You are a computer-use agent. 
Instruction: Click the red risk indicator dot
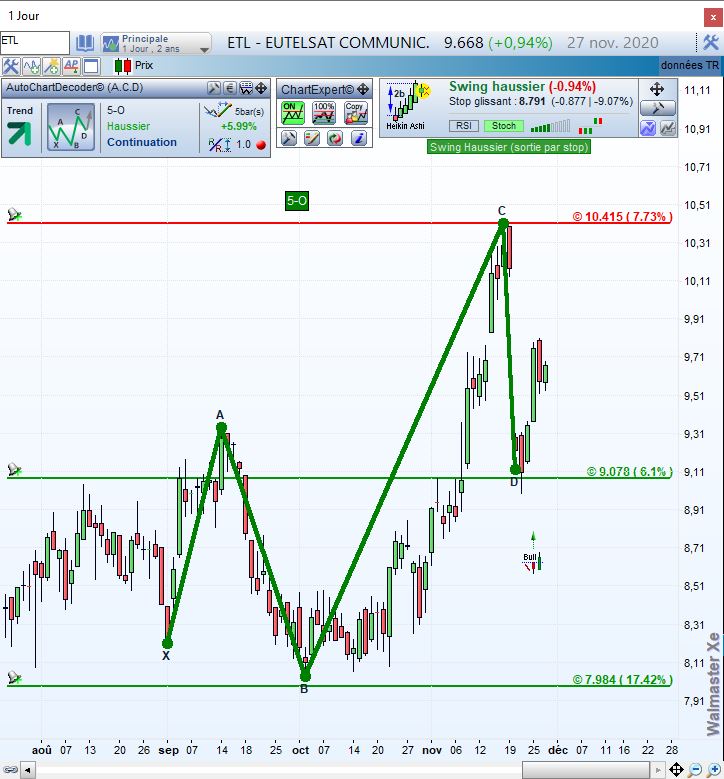[x=261, y=145]
